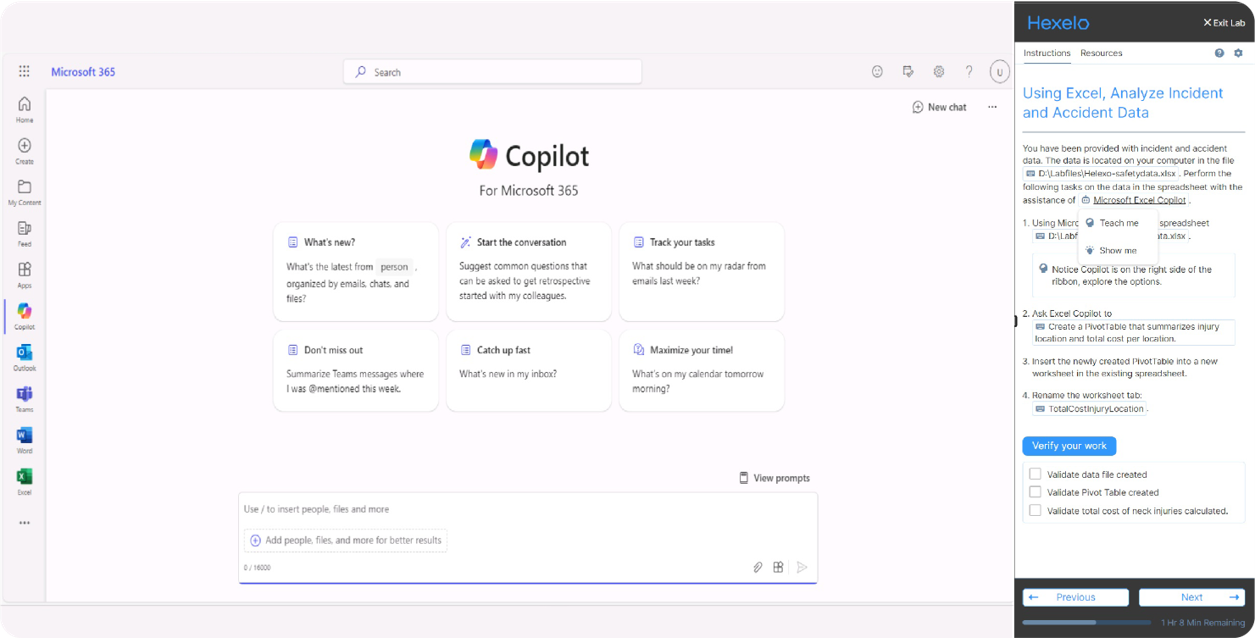Check Validate Pivot Table created checkbox
The image size is (1255, 638).
tap(1035, 492)
